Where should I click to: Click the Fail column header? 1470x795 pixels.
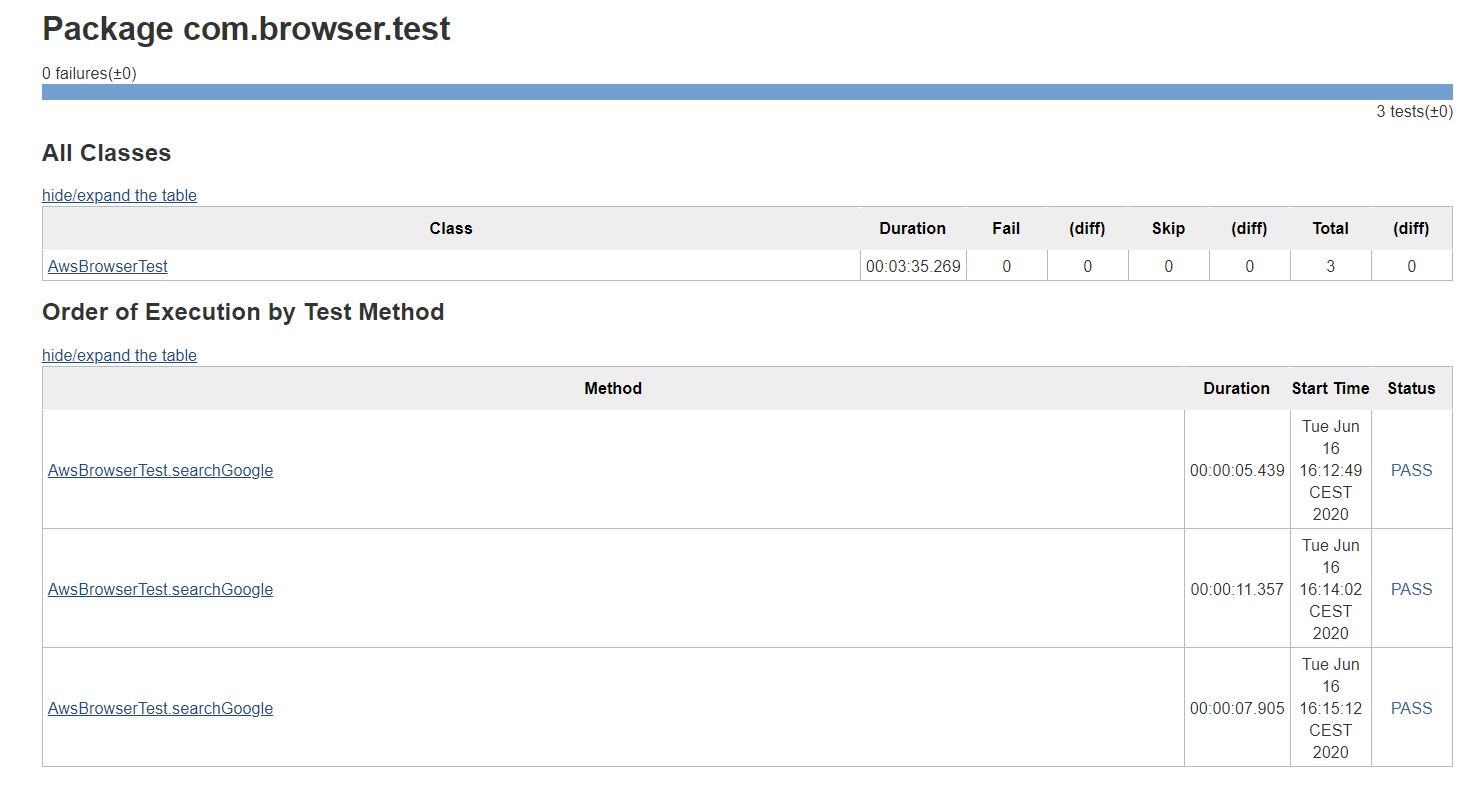[x=1006, y=228]
